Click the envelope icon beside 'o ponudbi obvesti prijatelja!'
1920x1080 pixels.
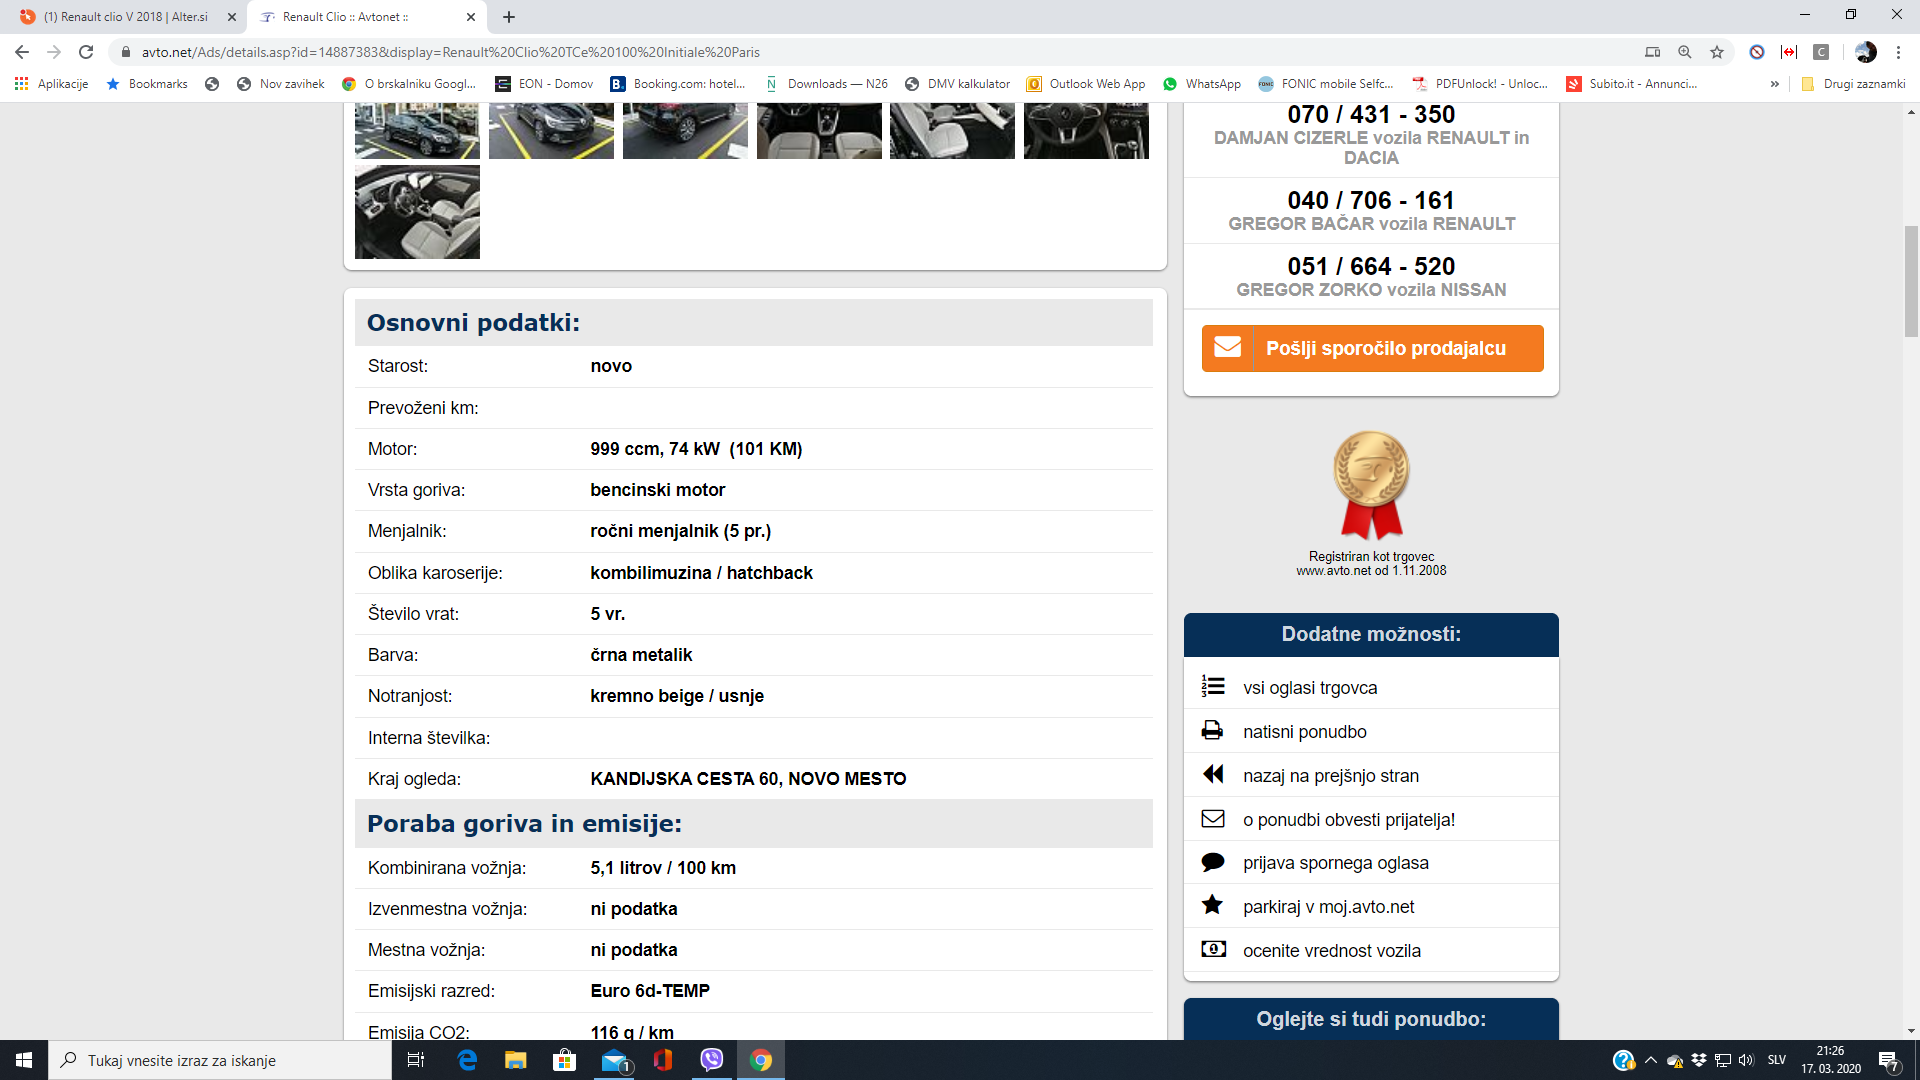[1213, 819]
